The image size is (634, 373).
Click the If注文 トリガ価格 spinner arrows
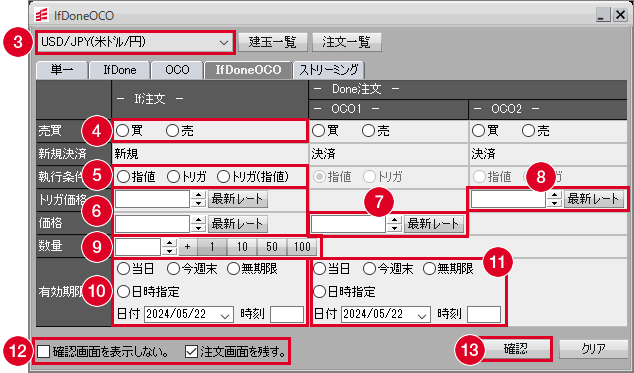pos(199,199)
